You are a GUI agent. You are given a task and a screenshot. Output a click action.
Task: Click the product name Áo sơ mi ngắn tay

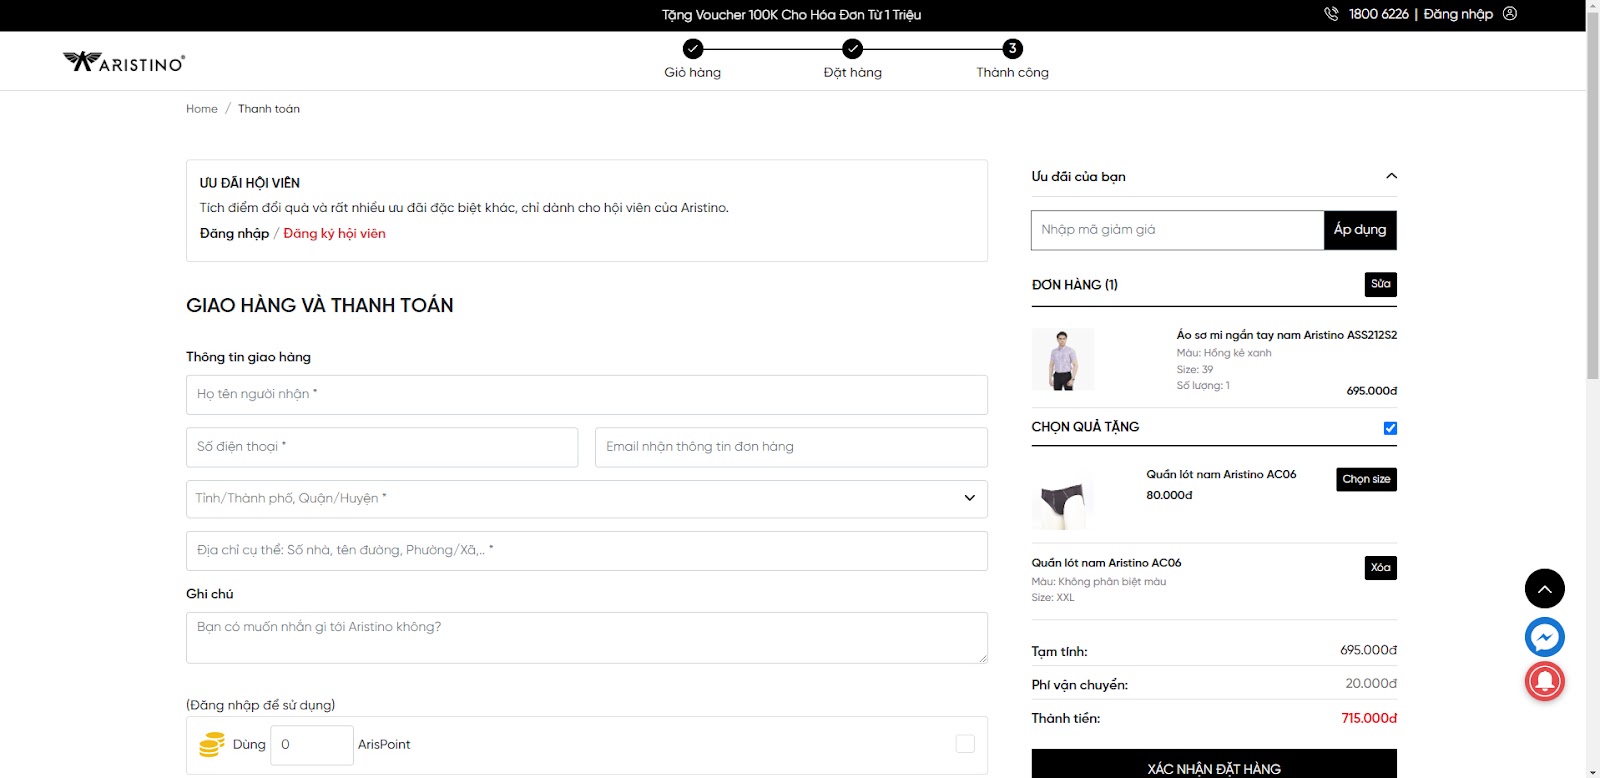coord(1286,335)
